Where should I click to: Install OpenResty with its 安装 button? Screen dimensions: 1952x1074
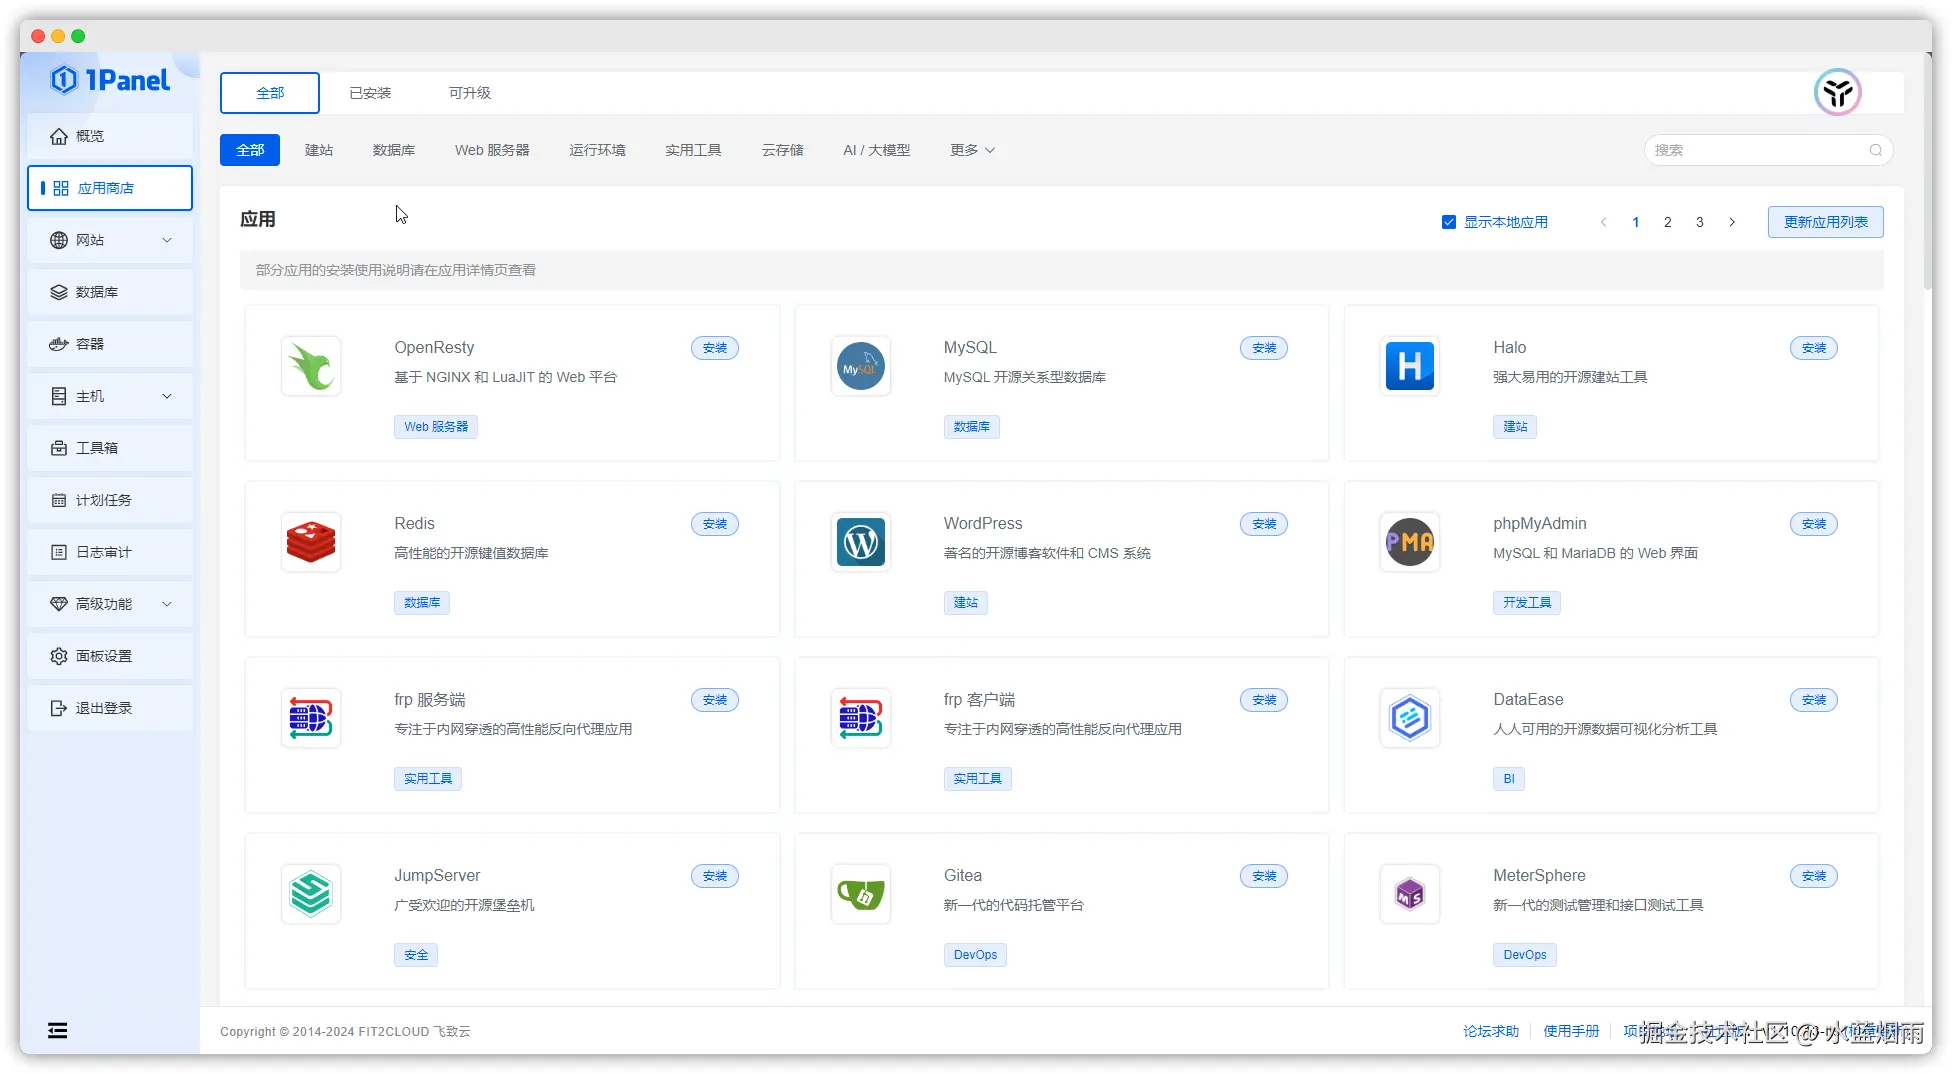pos(715,348)
